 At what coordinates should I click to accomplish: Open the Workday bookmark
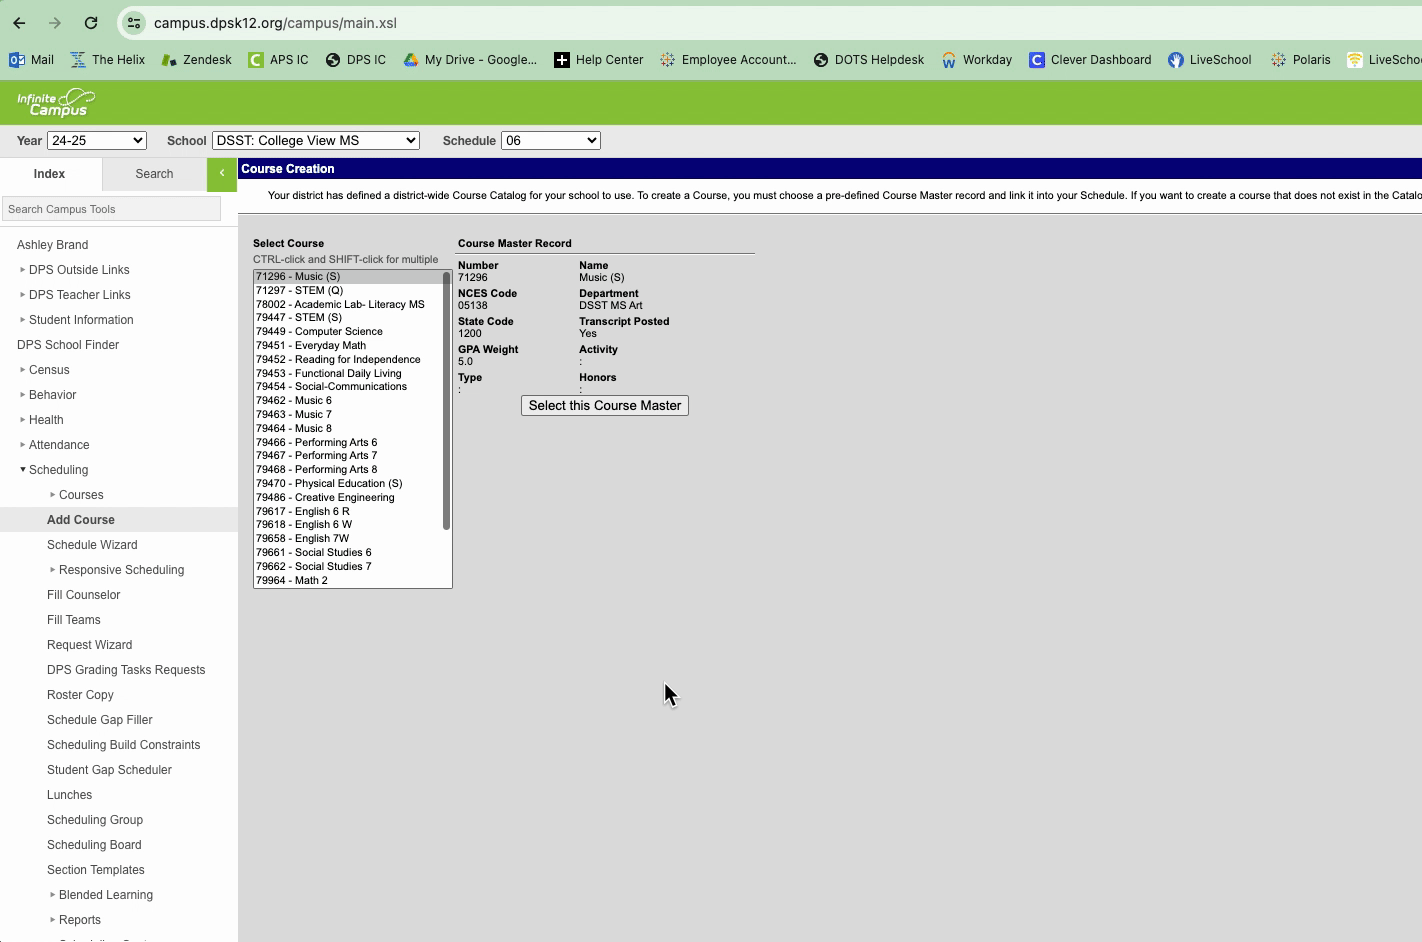click(977, 60)
